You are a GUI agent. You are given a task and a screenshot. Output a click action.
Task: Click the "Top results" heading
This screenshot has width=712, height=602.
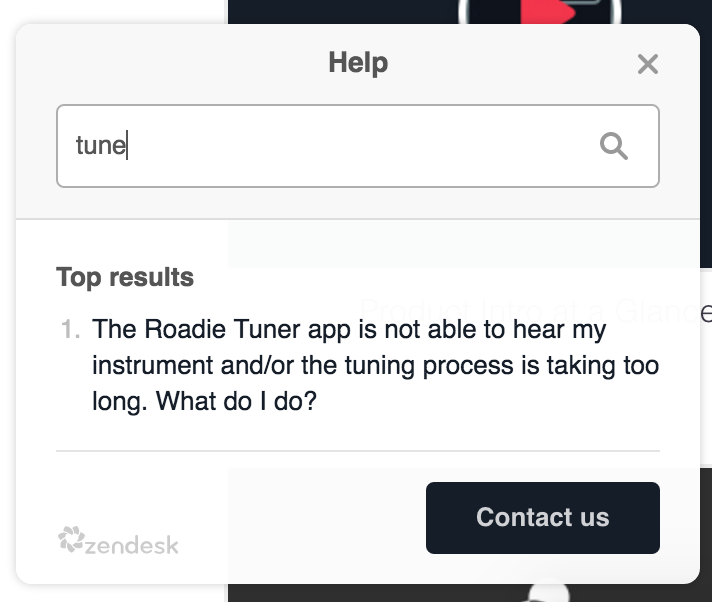pyautogui.click(x=125, y=277)
